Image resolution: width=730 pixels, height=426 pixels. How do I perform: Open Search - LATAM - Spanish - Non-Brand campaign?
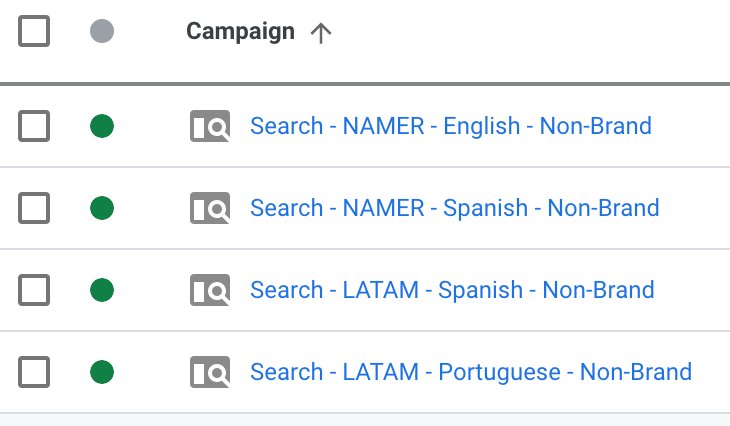pyautogui.click(x=452, y=290)
